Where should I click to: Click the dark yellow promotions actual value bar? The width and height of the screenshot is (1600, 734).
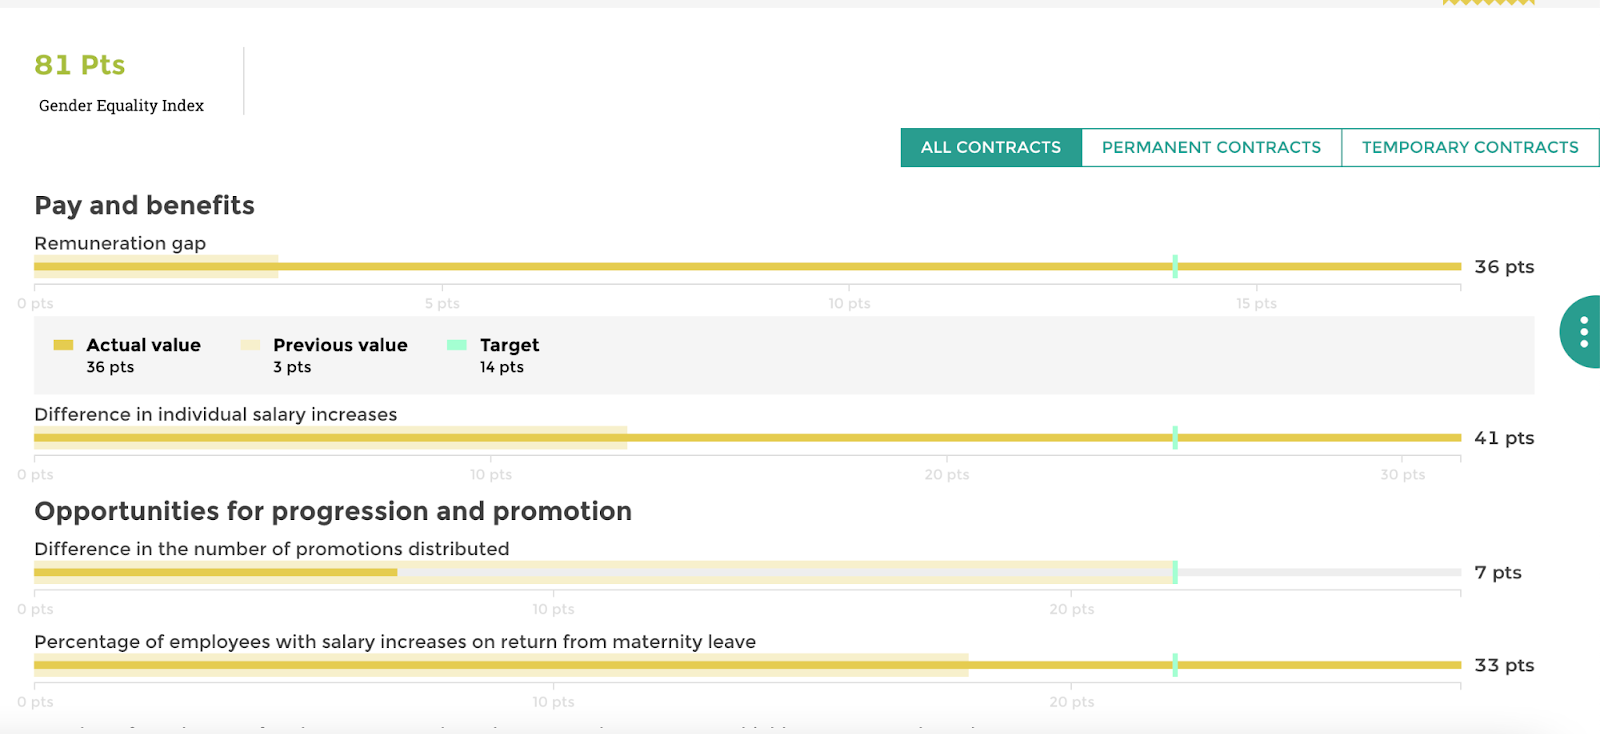(215, 572)
